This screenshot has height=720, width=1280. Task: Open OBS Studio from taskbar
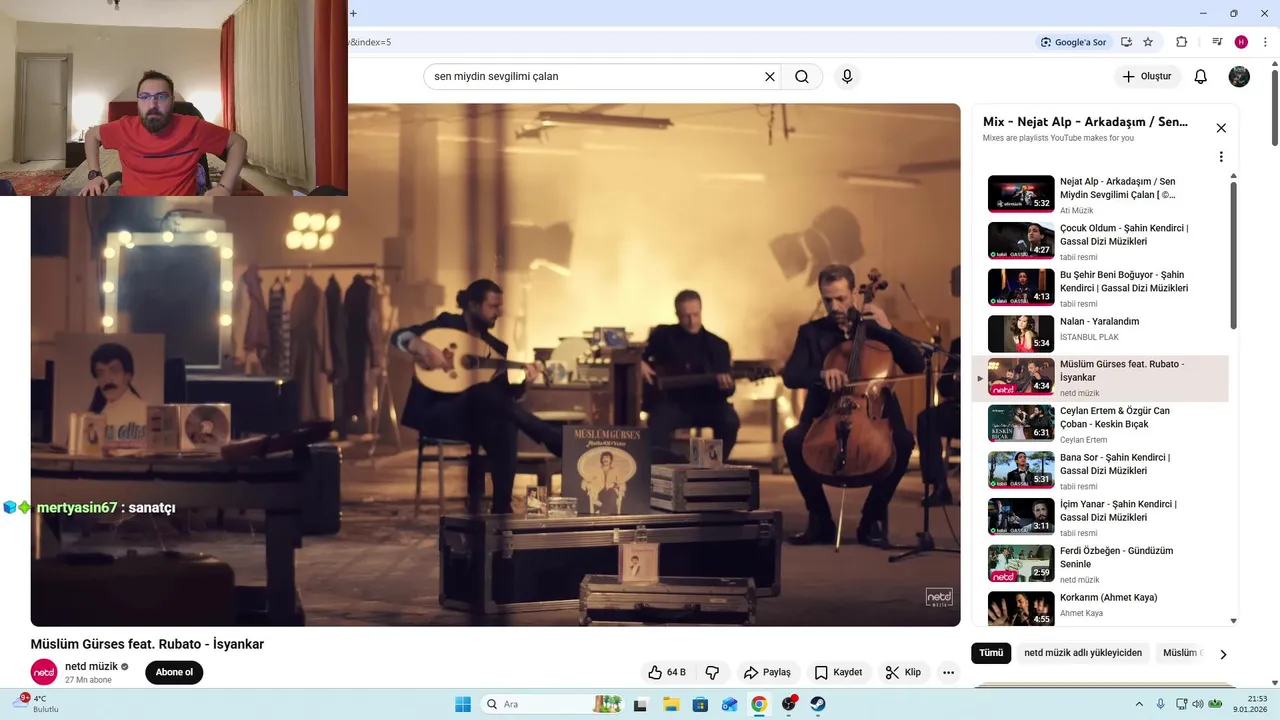(789, 704)
